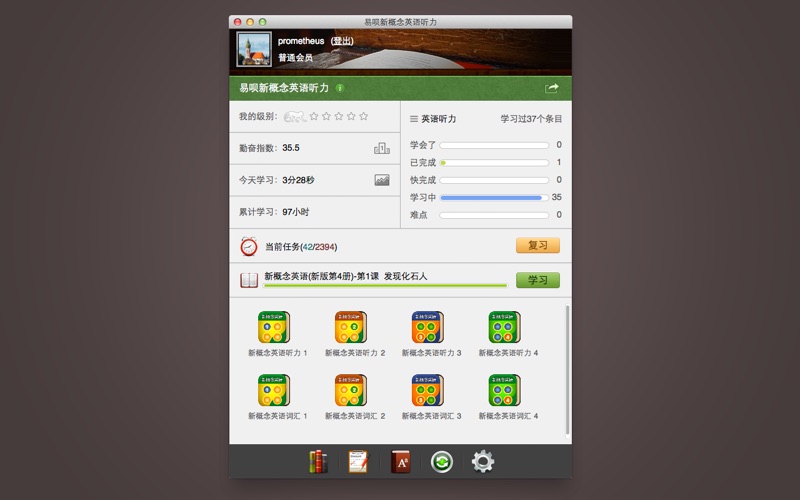Image resolution: width=800 pixels, height=500 pixels.
Task: Select course 新概念英语词汇 2
Action: pos(351,390)
